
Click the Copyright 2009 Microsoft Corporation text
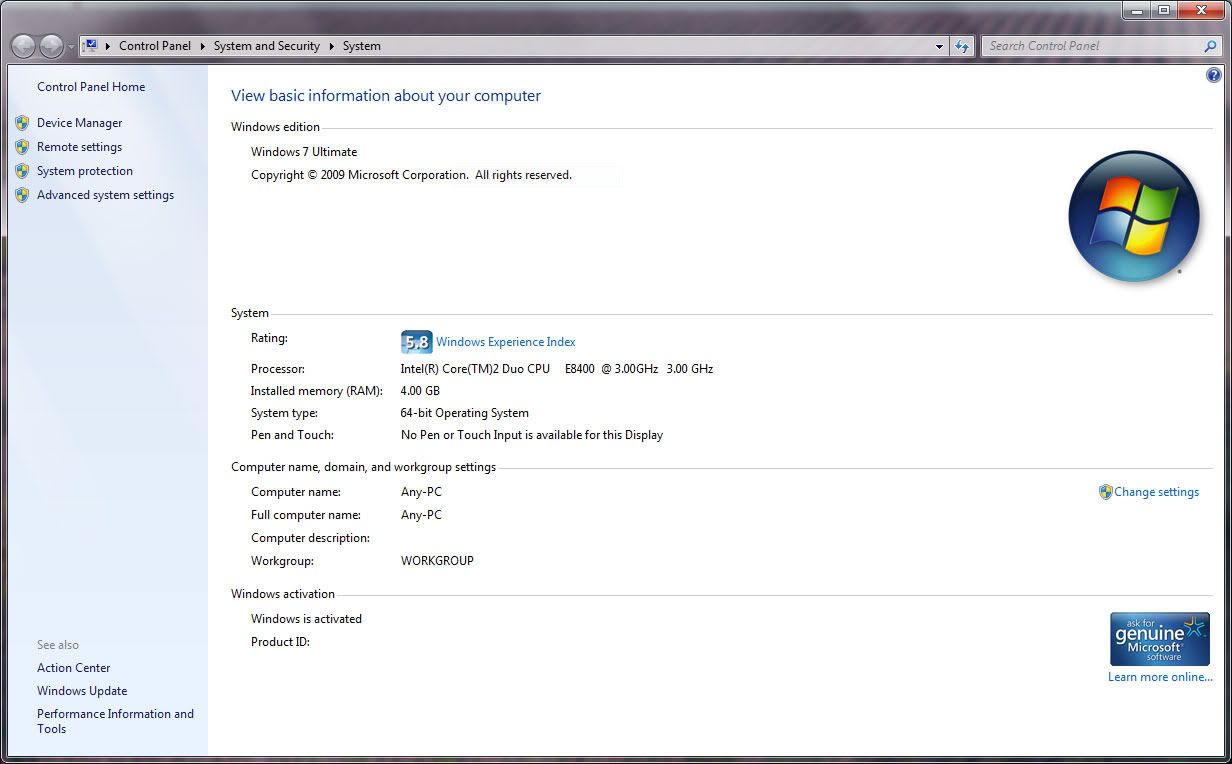point(411,175)
